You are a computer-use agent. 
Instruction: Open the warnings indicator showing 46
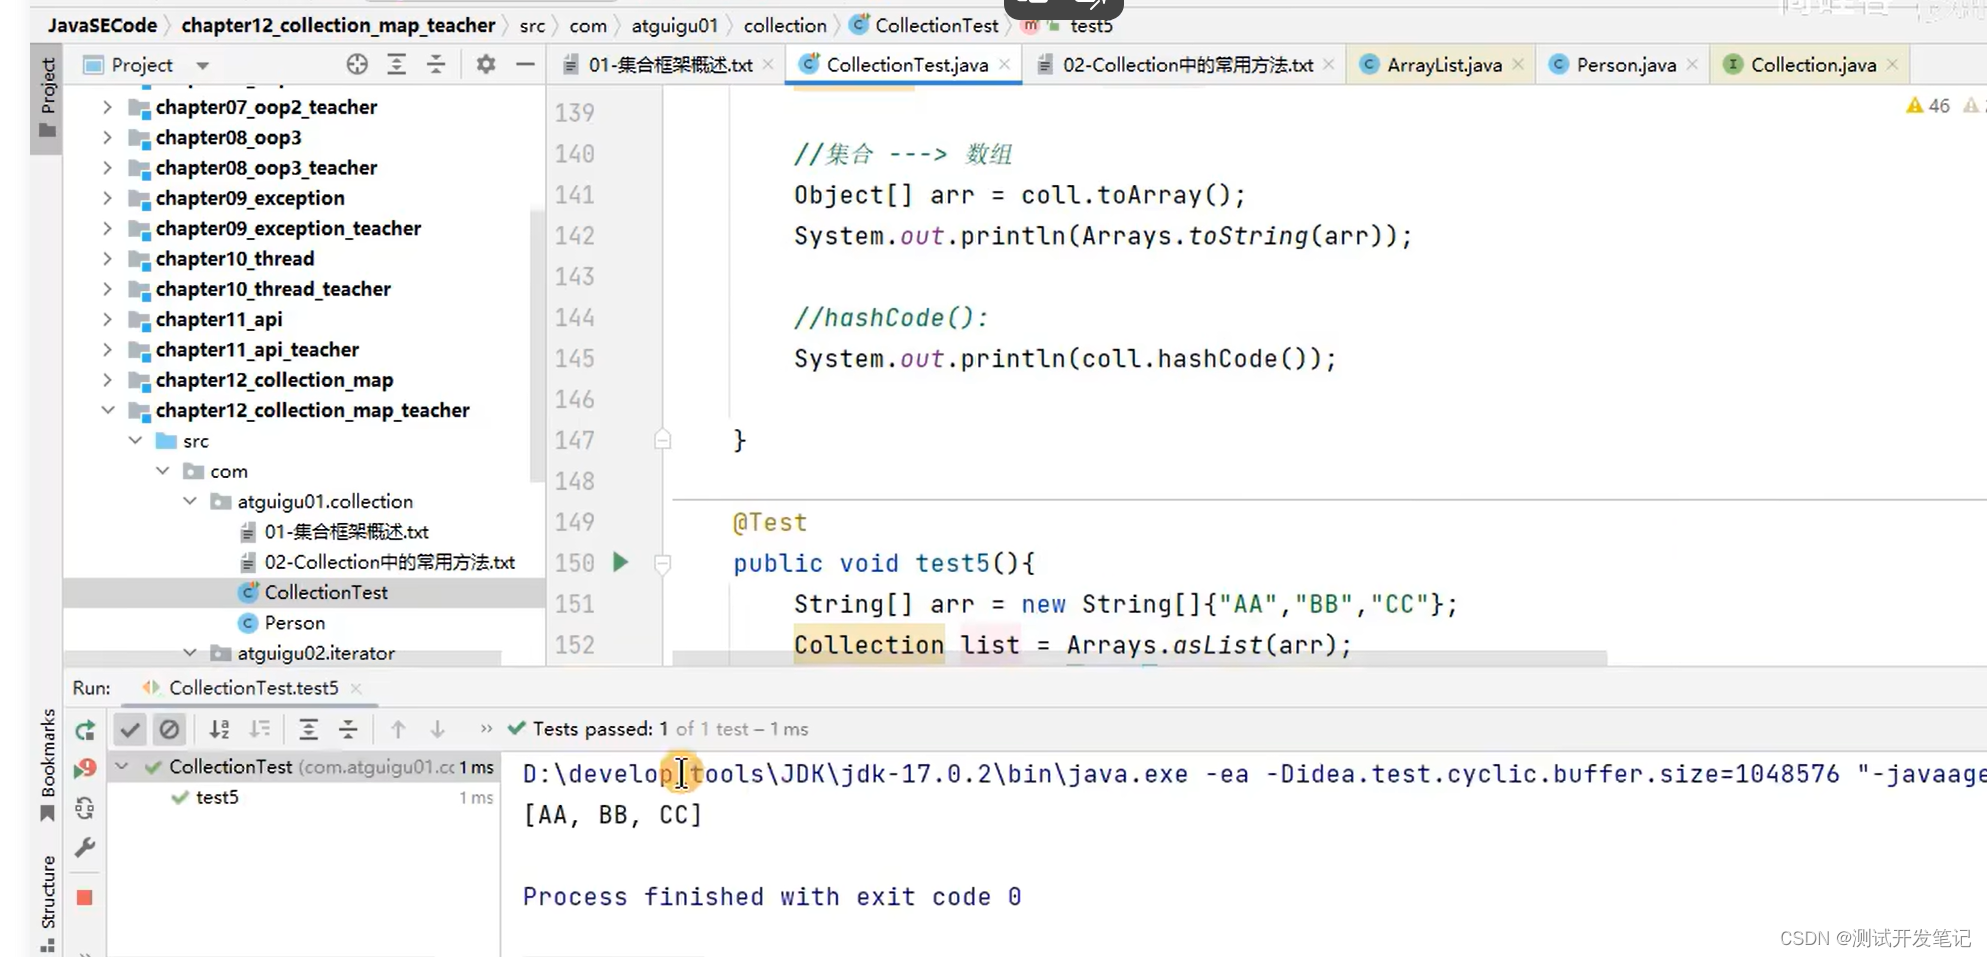[x=1928, y=106]
